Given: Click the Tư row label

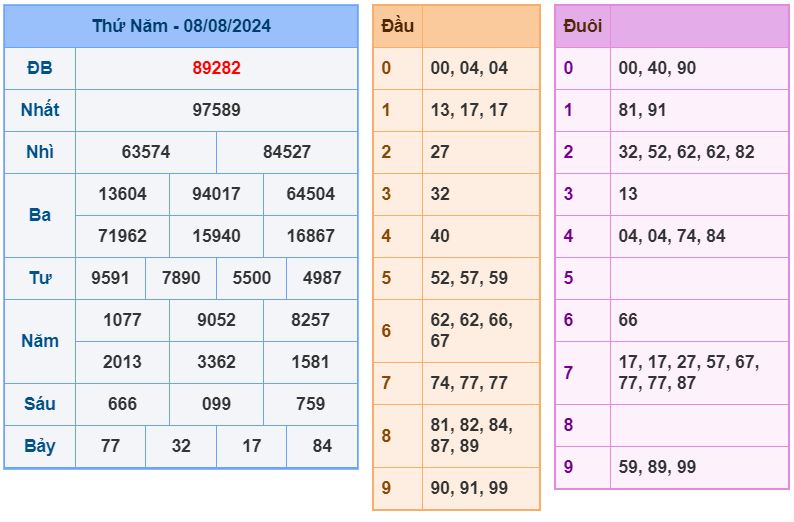Looking at the screenshot, I should pos(39,278).
